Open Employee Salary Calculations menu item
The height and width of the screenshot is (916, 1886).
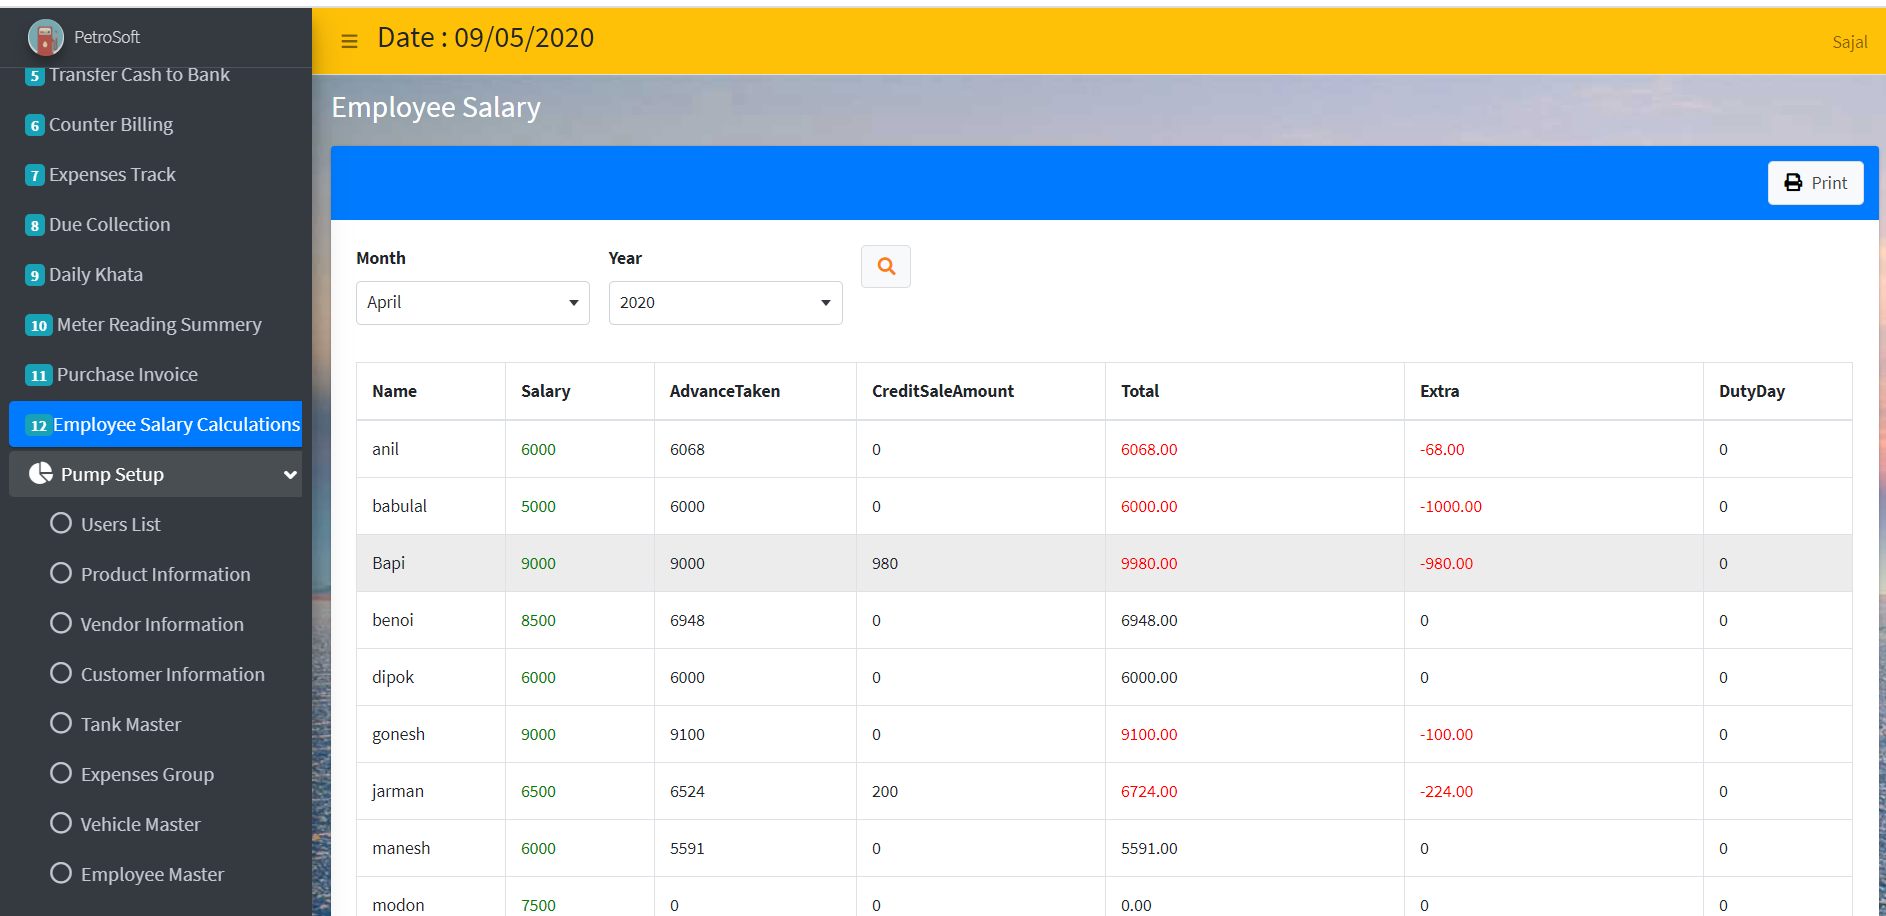pos(175,425)
